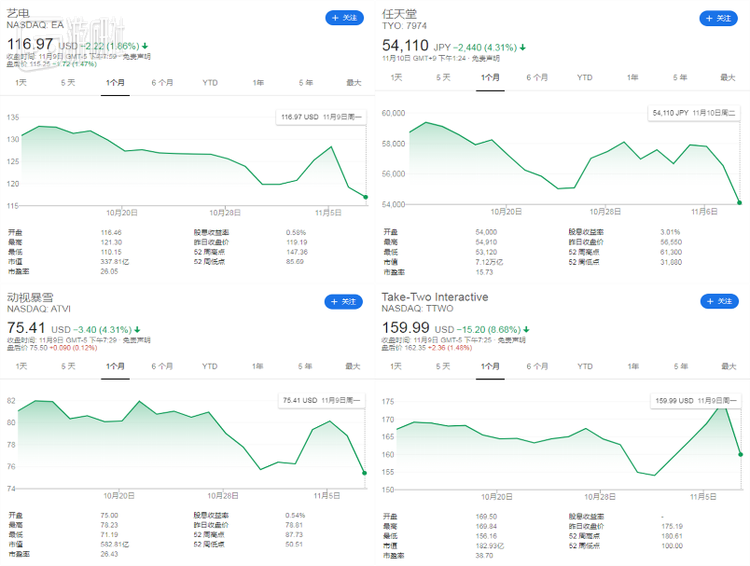Show 最大 range for 动视暴雪

pos(353,366)
